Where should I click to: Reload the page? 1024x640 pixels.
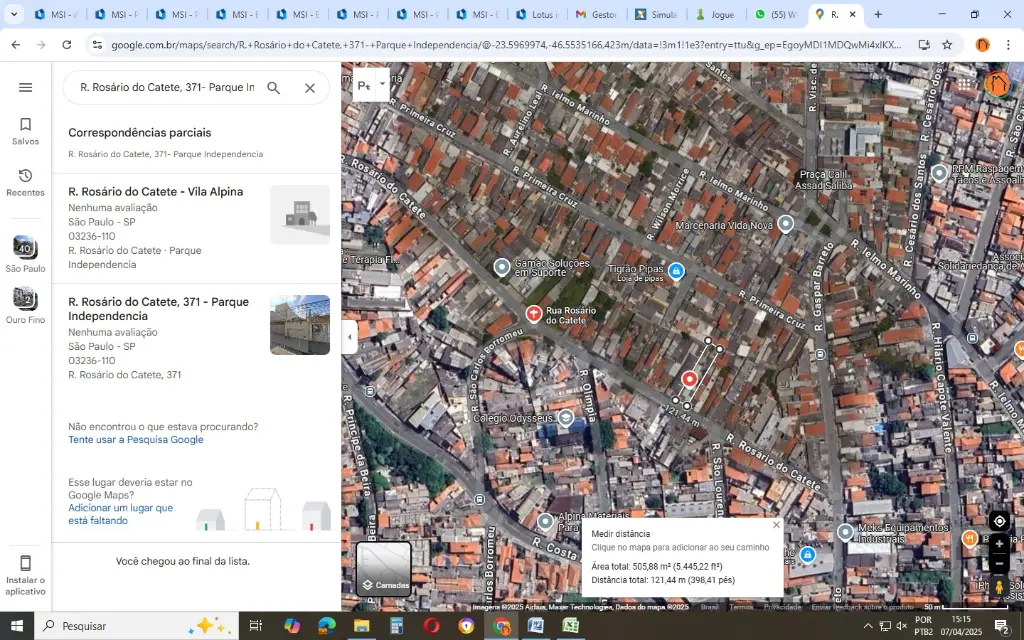pyautogui.click(x=67, y=44)
